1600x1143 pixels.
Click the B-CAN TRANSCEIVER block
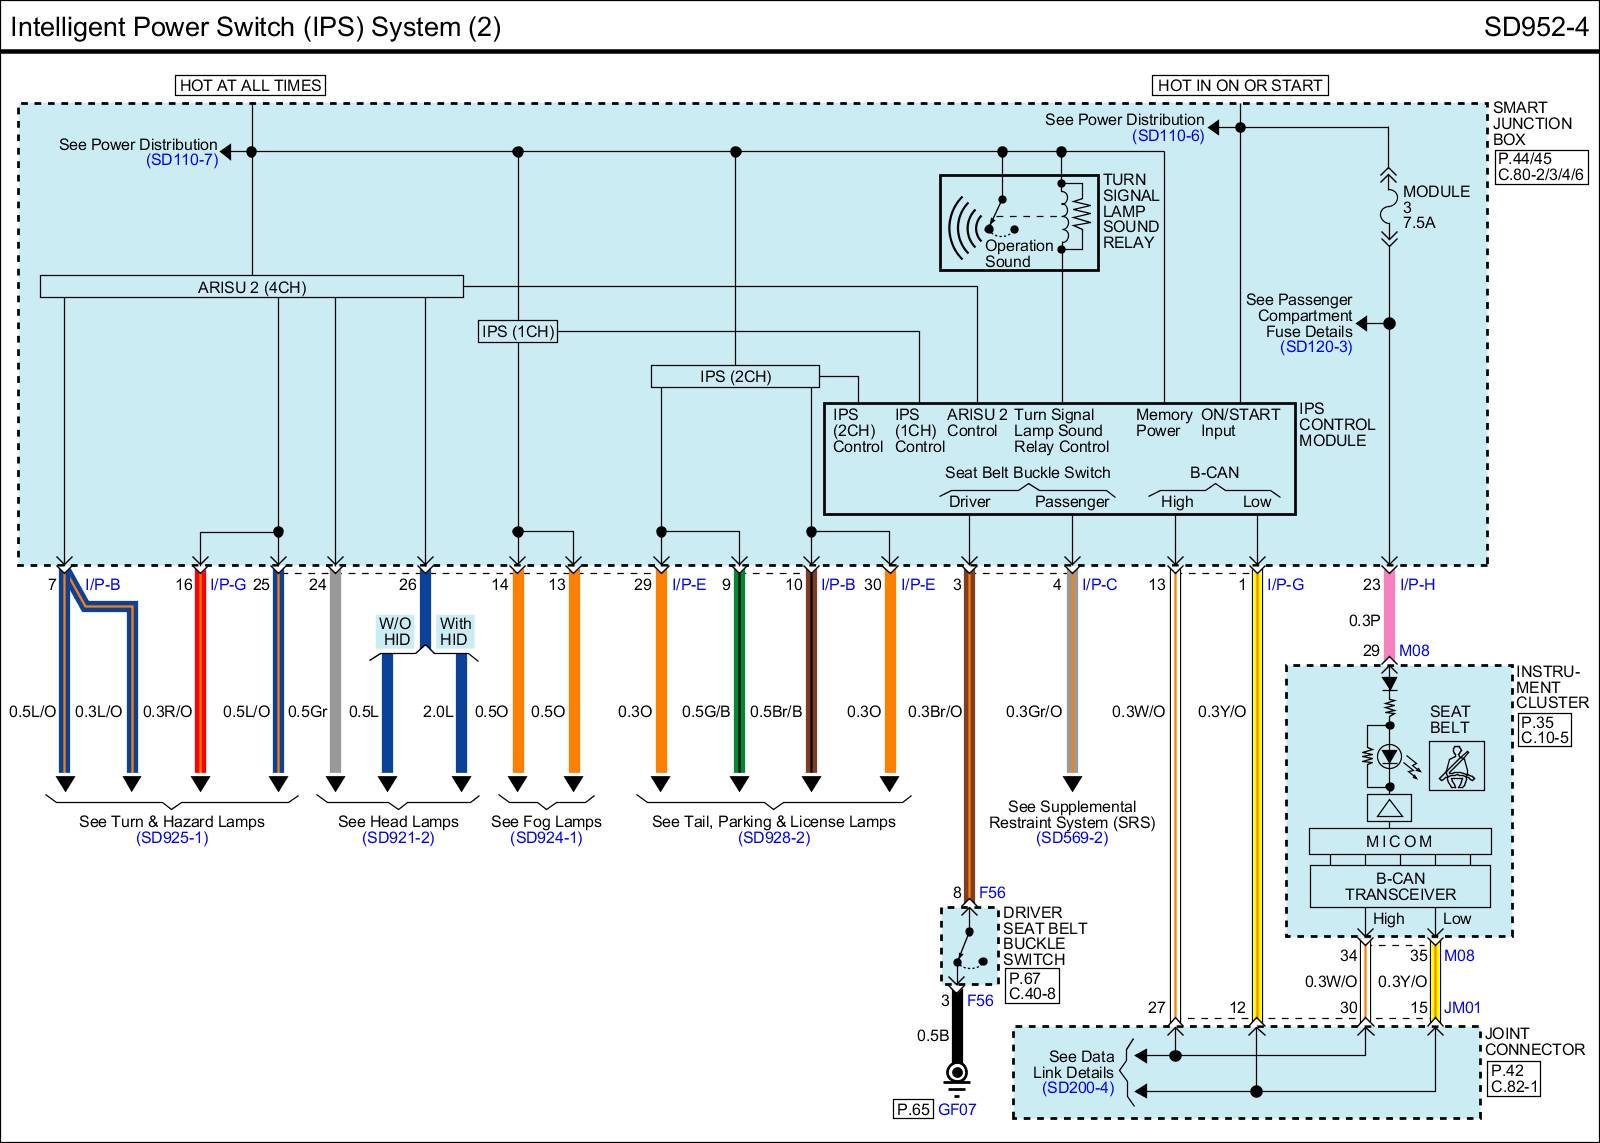coord(1400,886)
